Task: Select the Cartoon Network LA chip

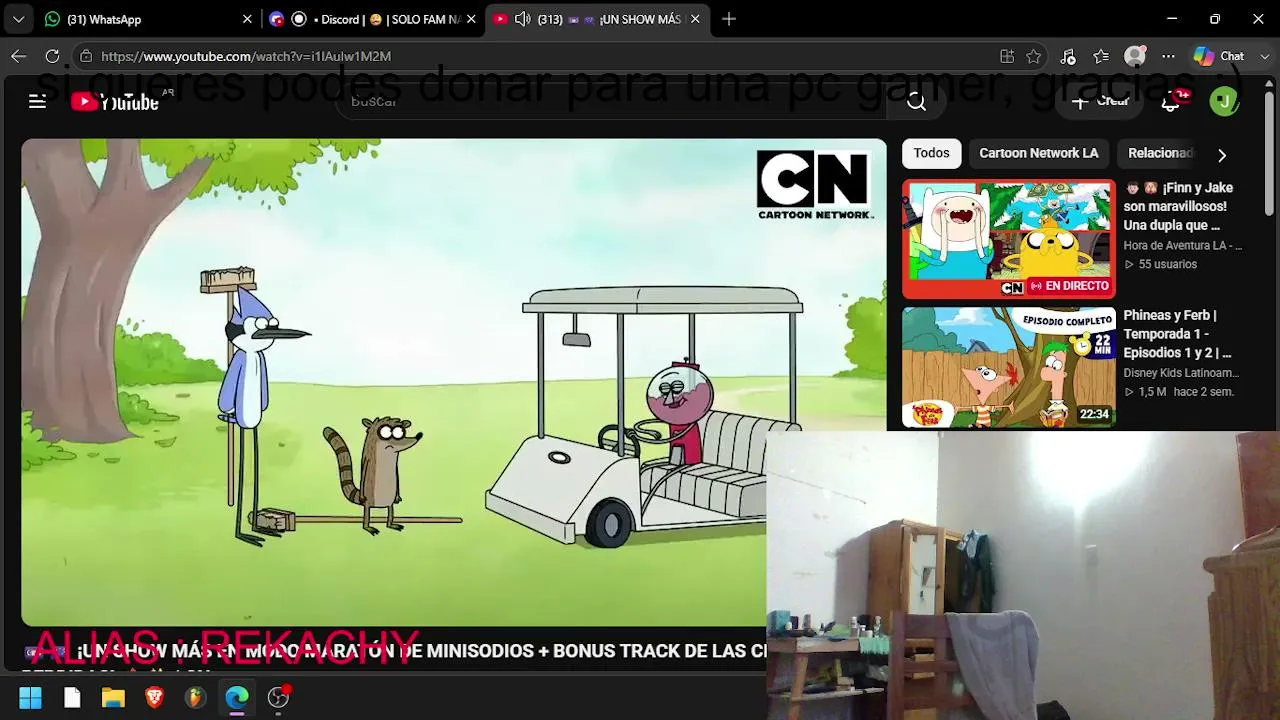Action: coord(1038,153)
